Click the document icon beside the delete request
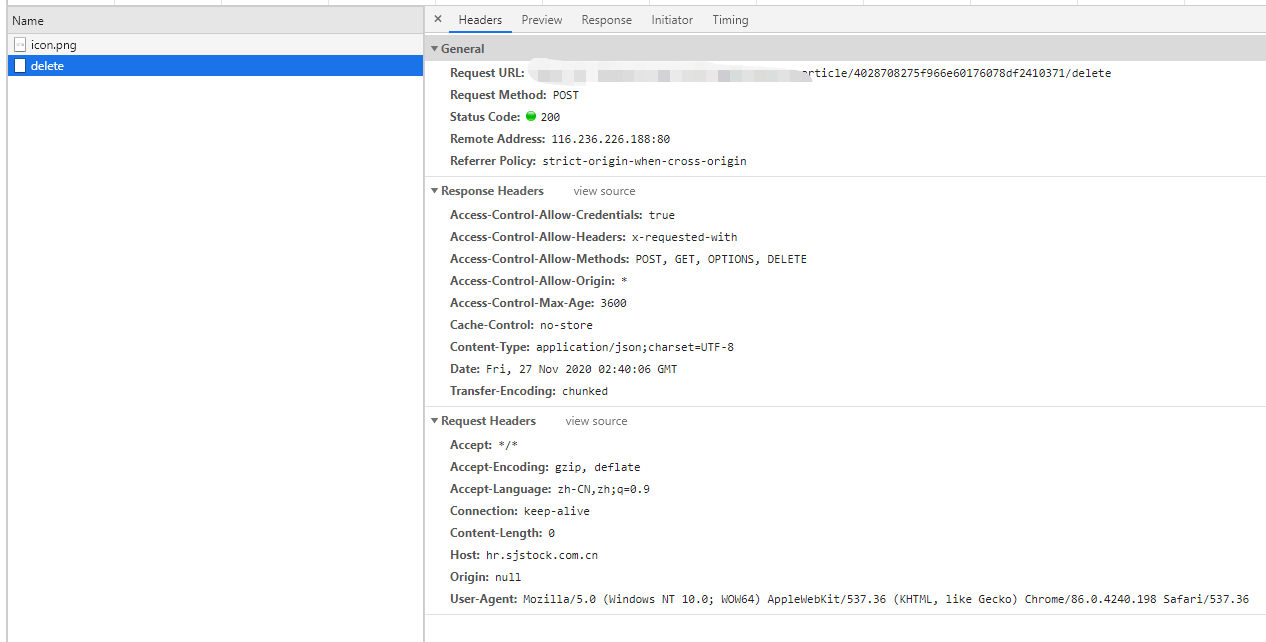 [19, 65]
